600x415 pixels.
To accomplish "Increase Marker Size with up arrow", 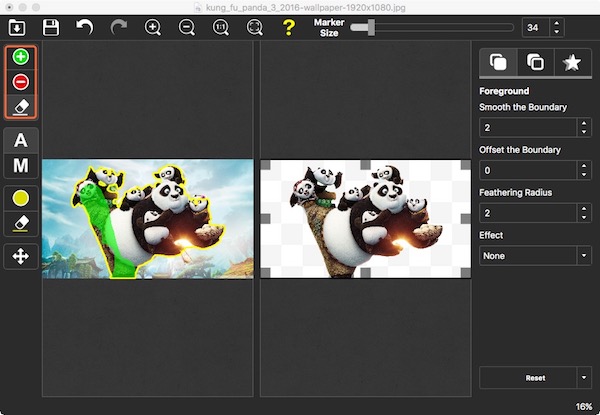I will [x=557, y=23].
